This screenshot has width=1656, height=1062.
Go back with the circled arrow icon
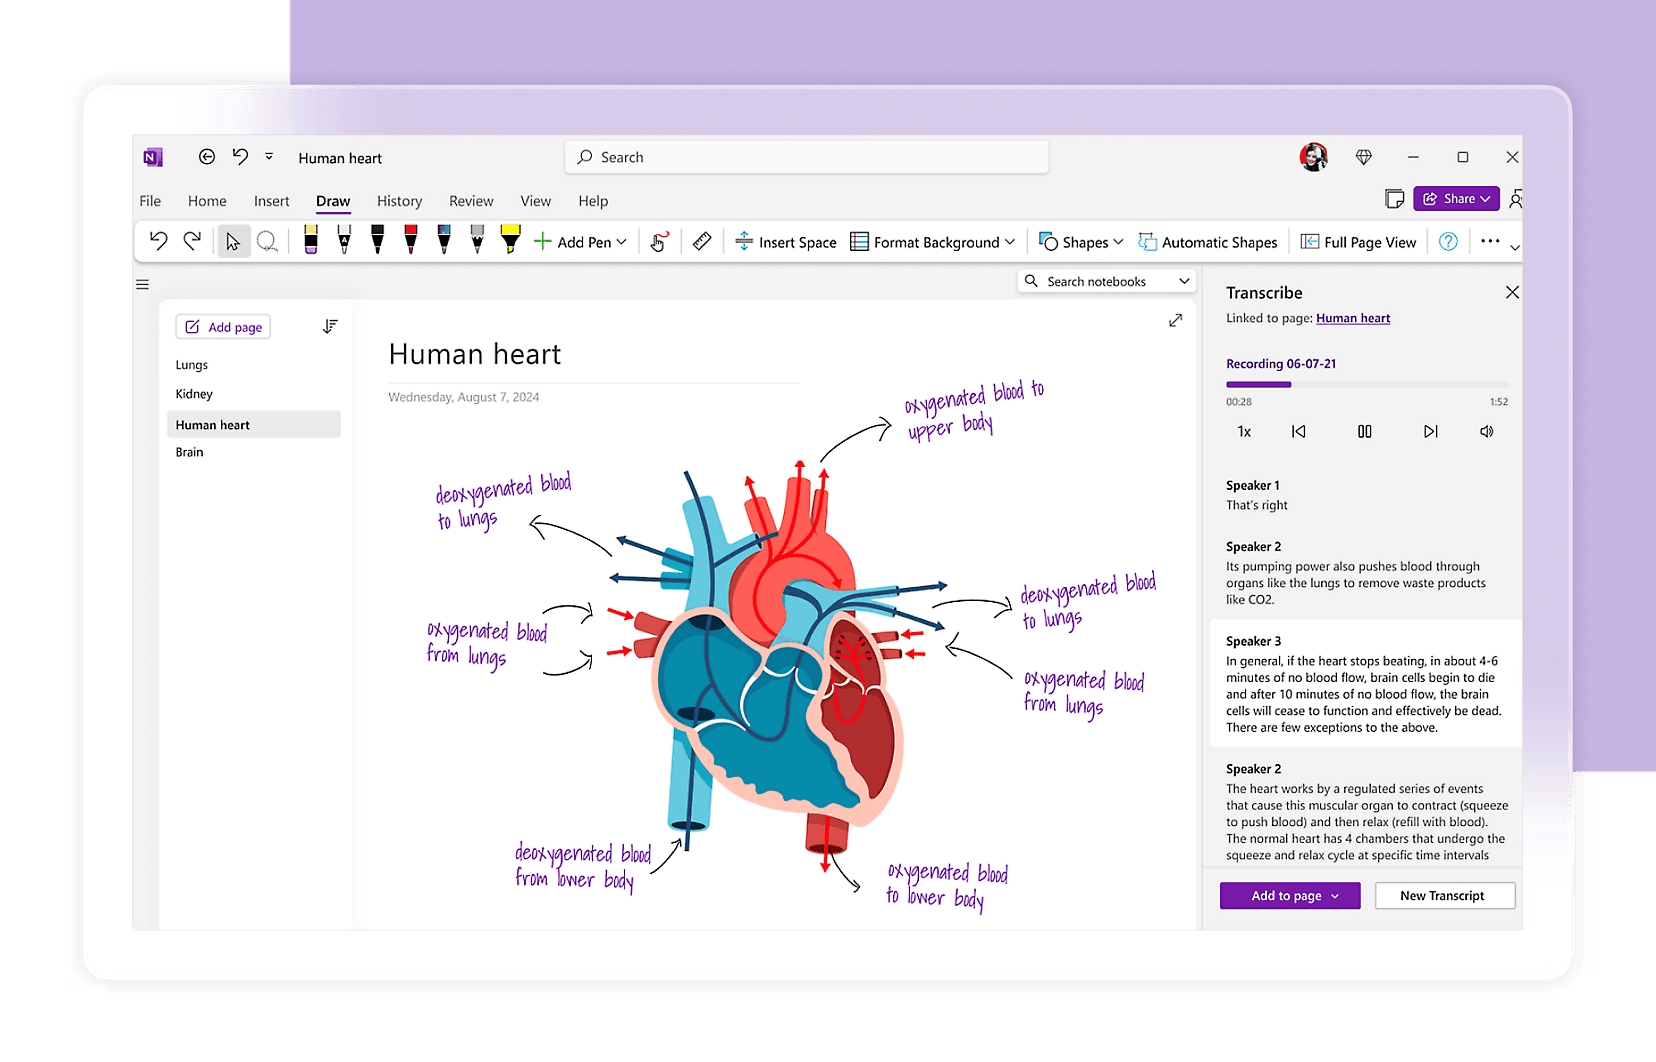tap(207, 157)
